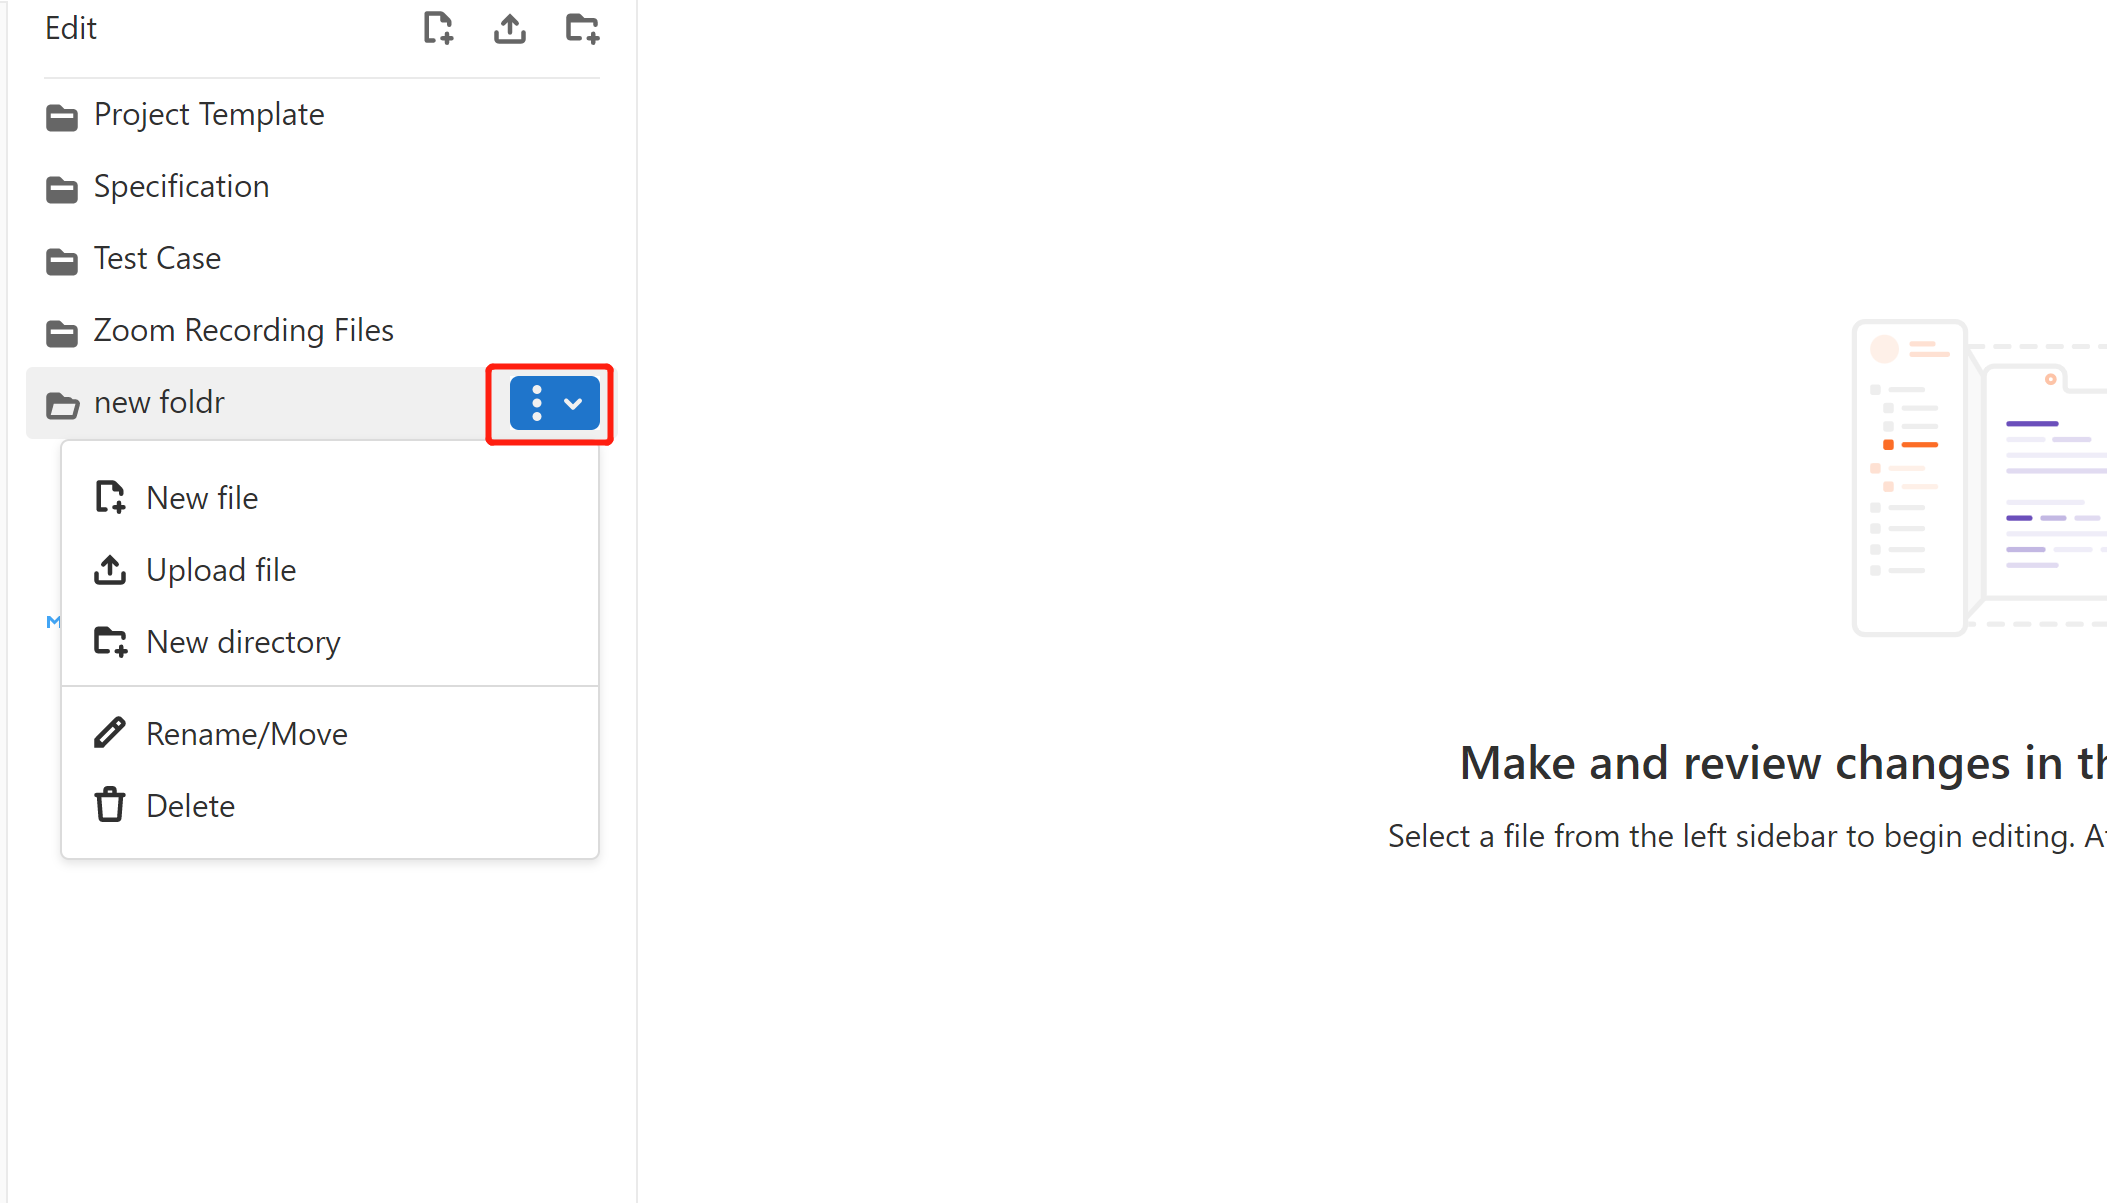2107x1203 pixels.
Task: Click the new foldr folder tree item
Action: coord(159,402)
